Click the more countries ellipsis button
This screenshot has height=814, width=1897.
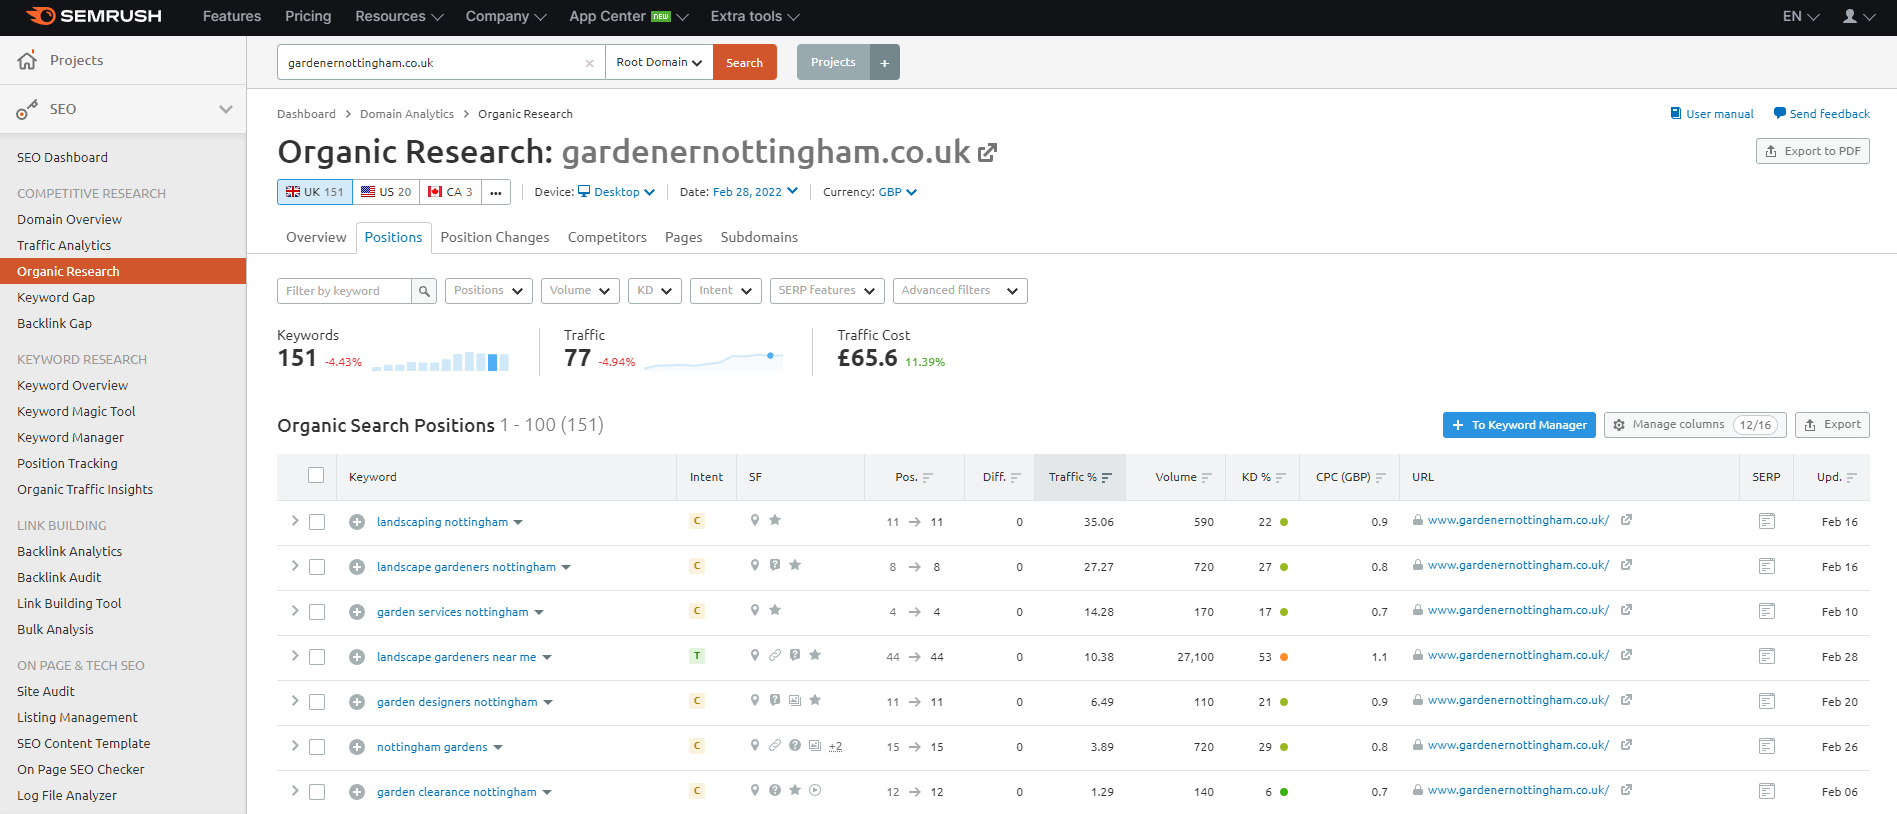pyautogui.click(x=496, y=192)
